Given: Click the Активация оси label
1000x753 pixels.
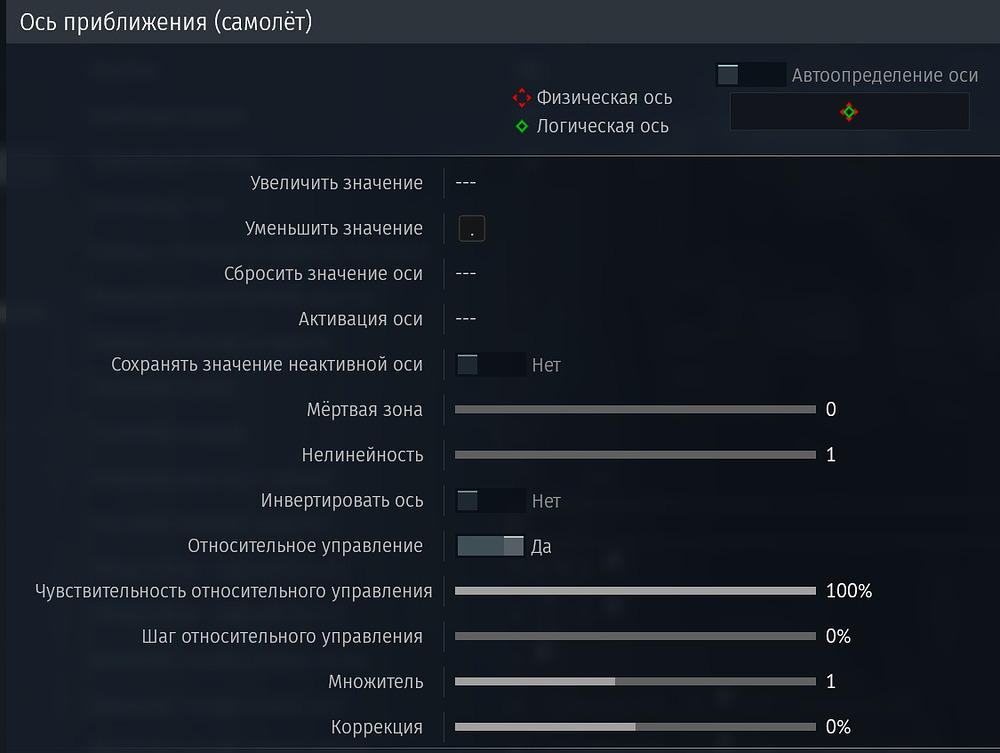Looking at the screenshot, I should [360, 319].
